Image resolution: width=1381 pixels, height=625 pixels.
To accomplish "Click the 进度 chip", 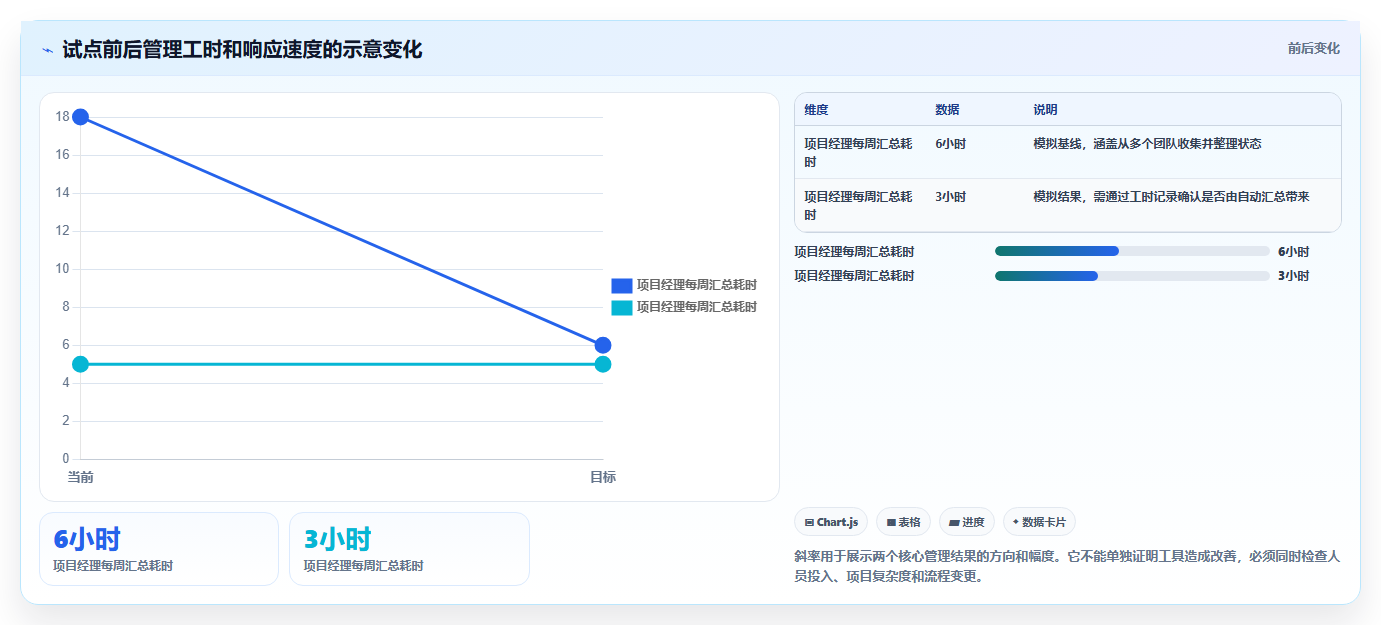I will click(967, 522).
